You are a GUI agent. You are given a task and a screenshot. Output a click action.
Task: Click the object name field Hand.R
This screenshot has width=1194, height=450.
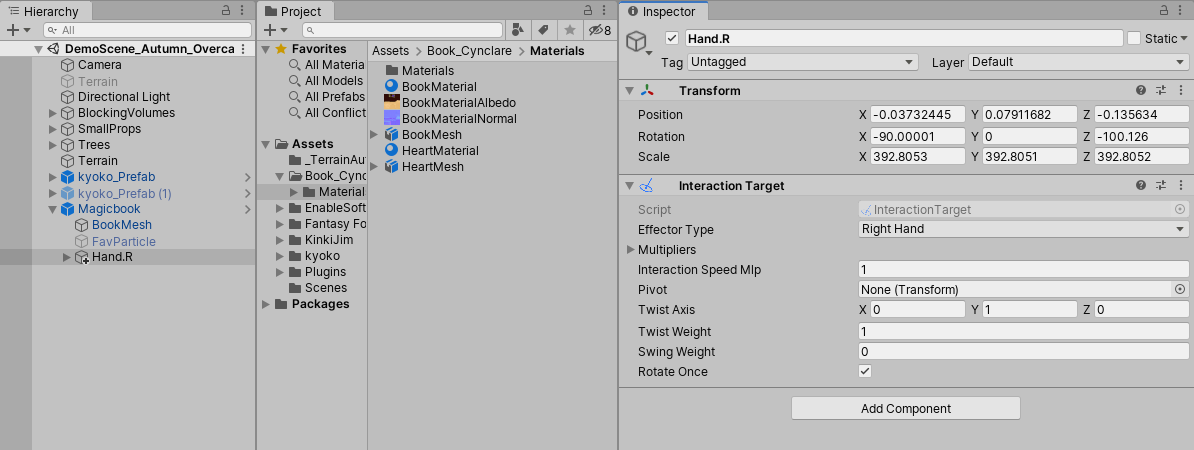tap(904, 38)
